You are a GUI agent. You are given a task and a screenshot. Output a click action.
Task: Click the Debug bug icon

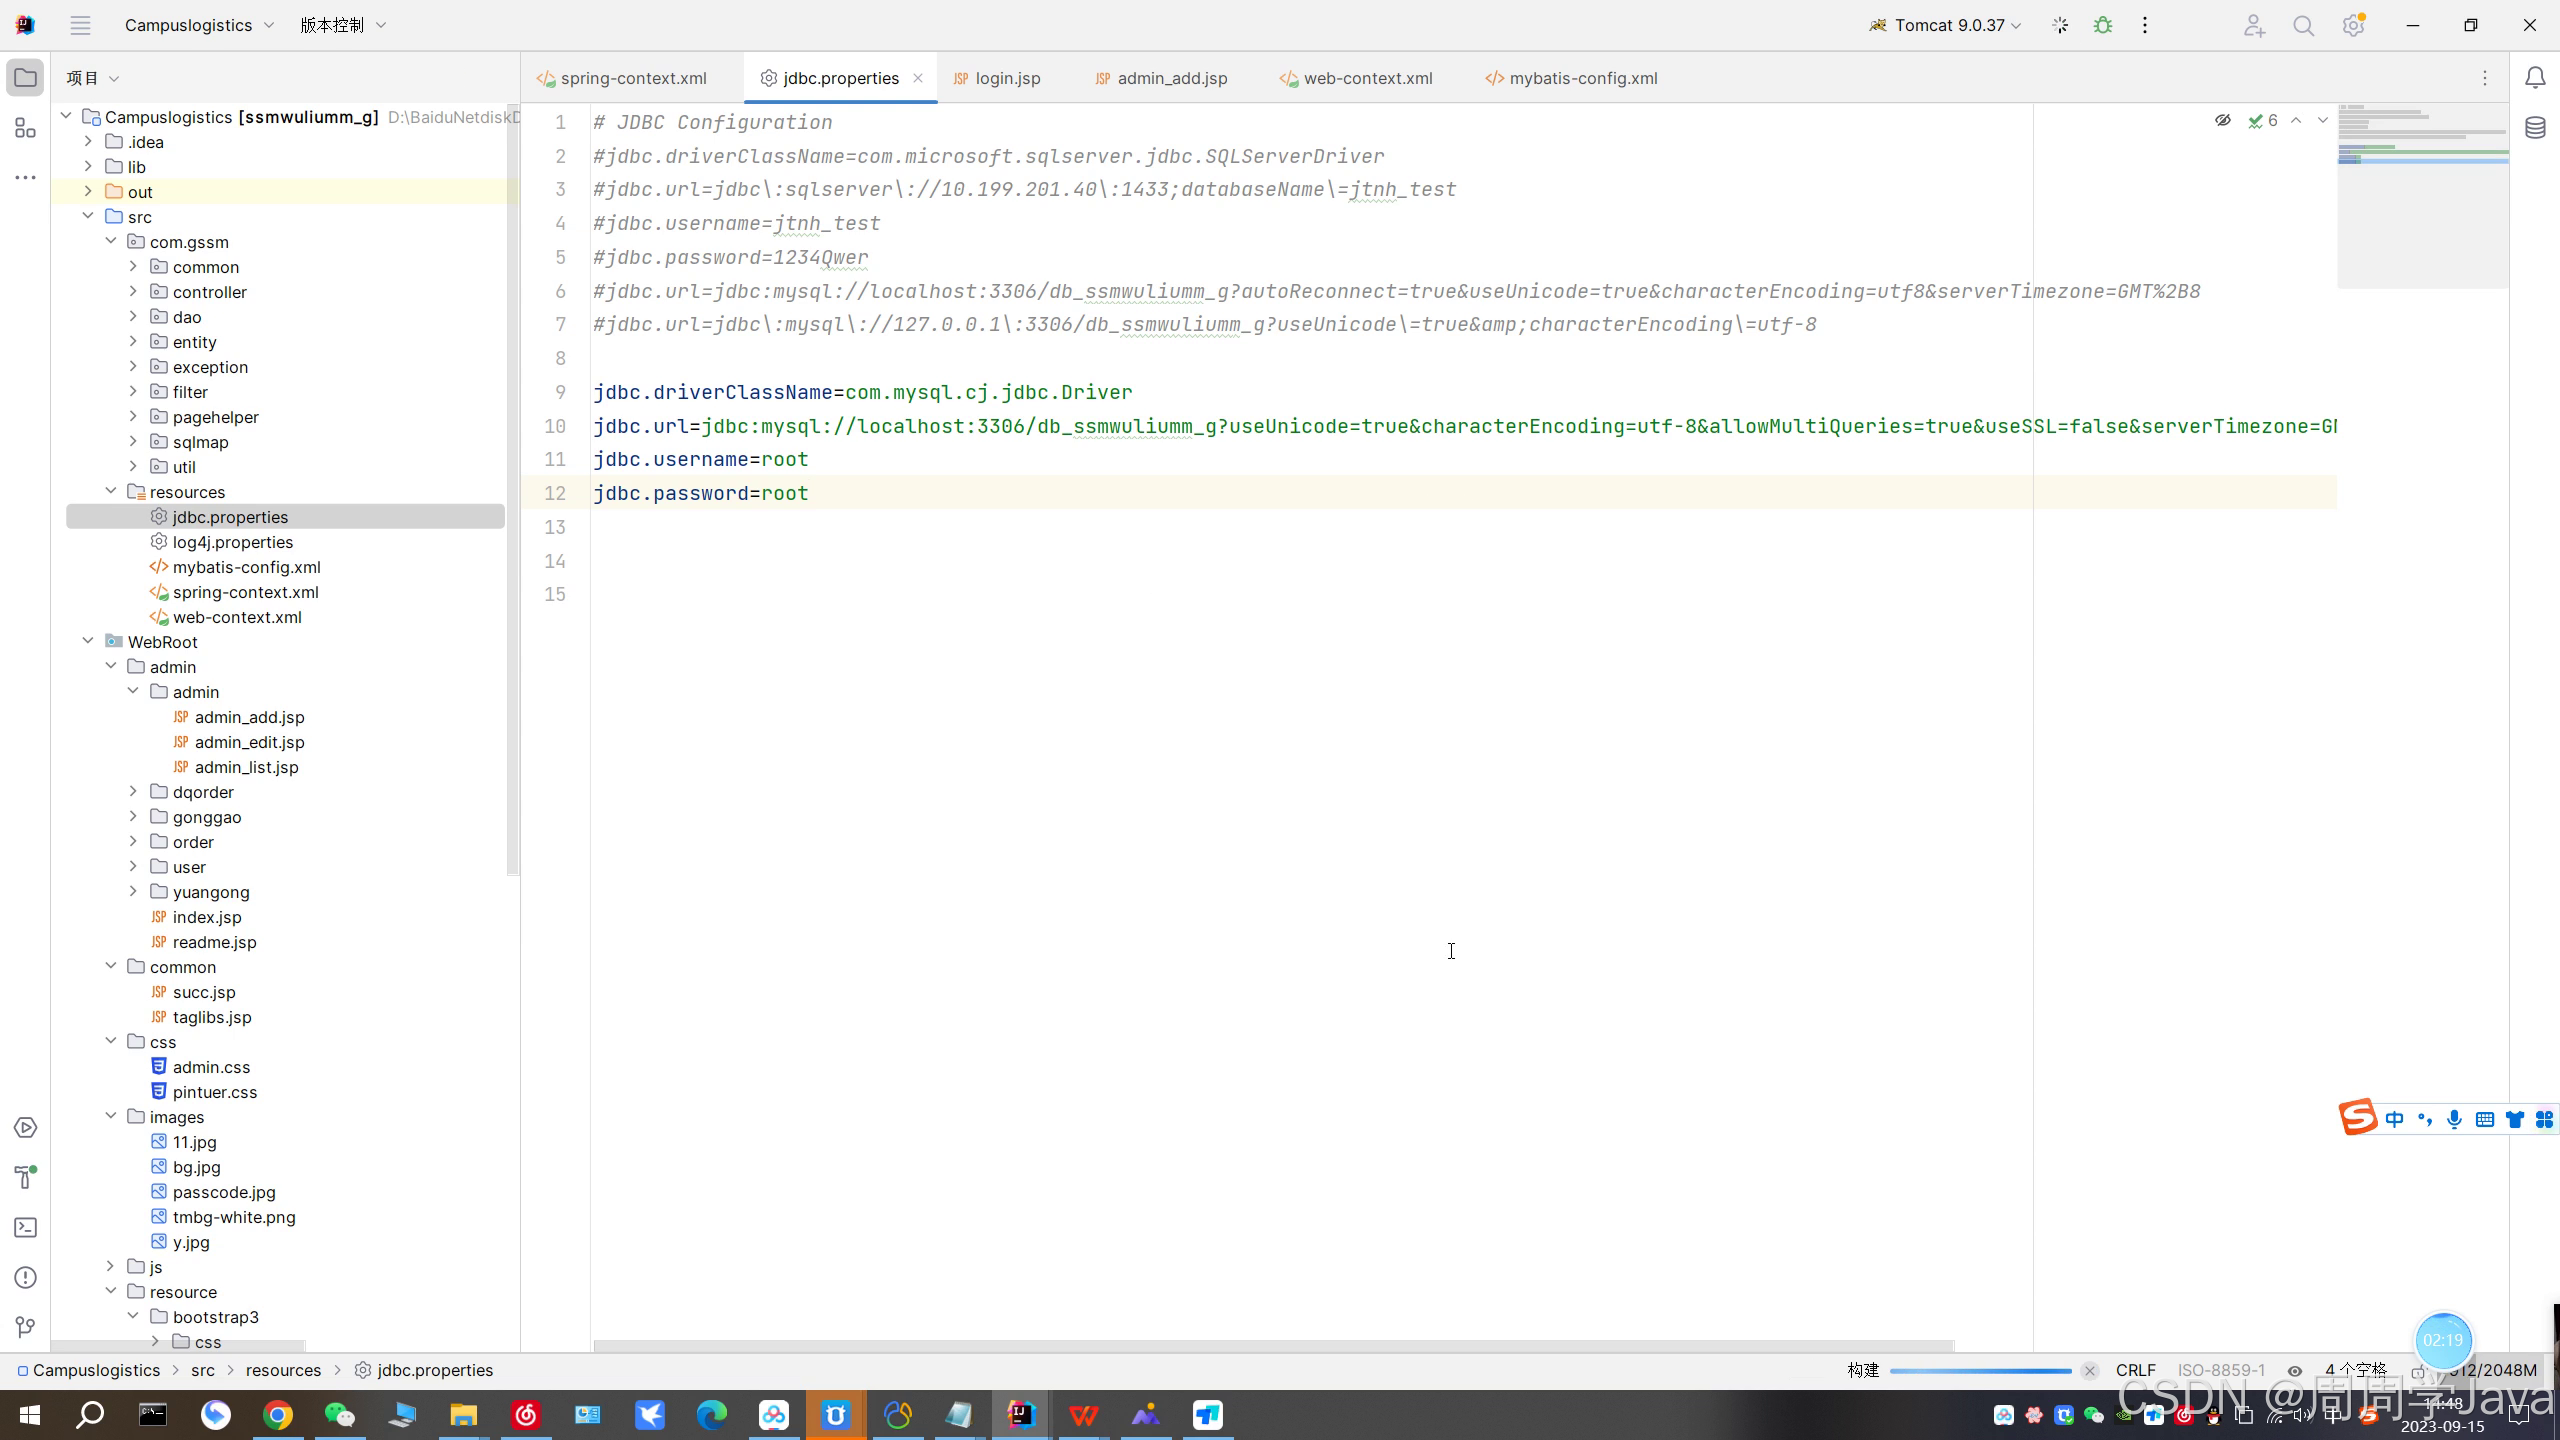pyautogui.click(x=2103, y=25)
